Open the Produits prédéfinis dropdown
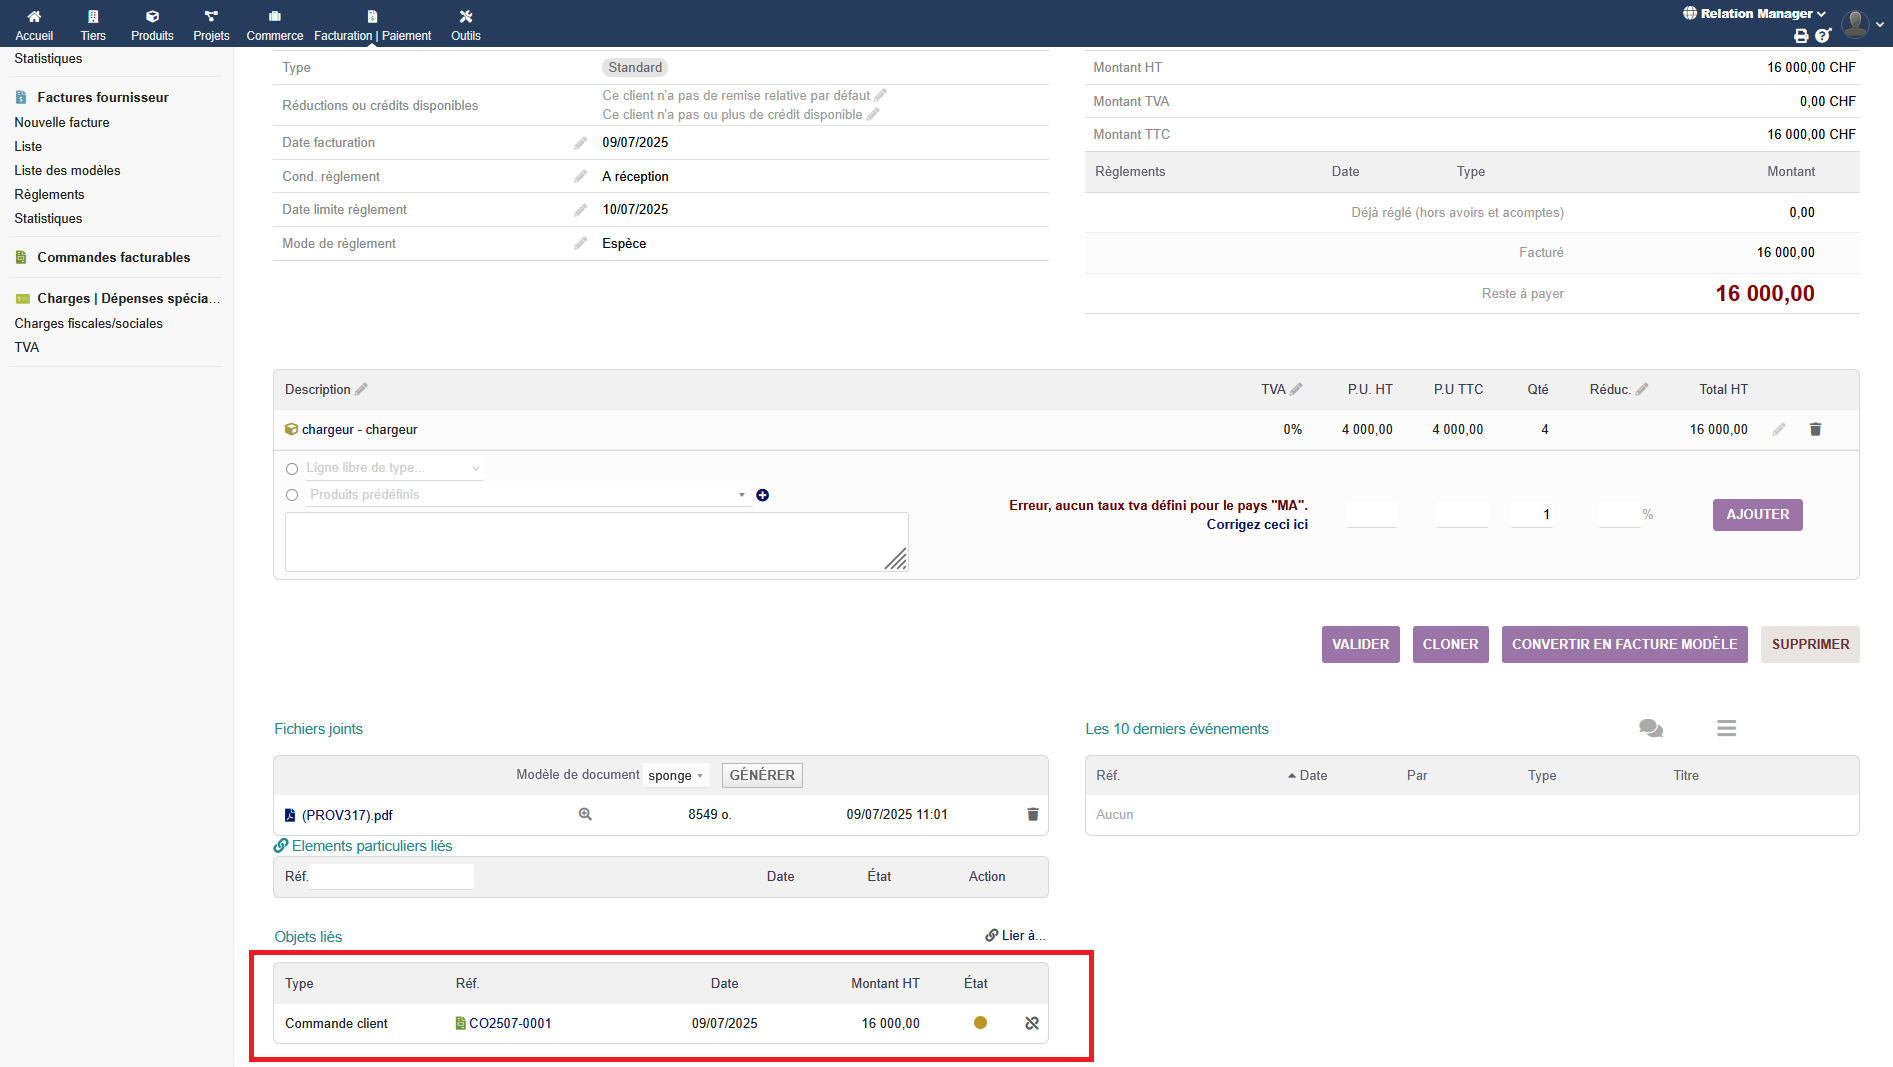This screenshot has width=1893, height=1067. (527, 495)
